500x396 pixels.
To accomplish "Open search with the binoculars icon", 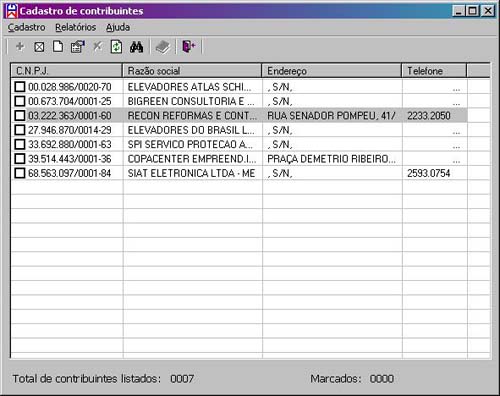I will tap(136, 47).
